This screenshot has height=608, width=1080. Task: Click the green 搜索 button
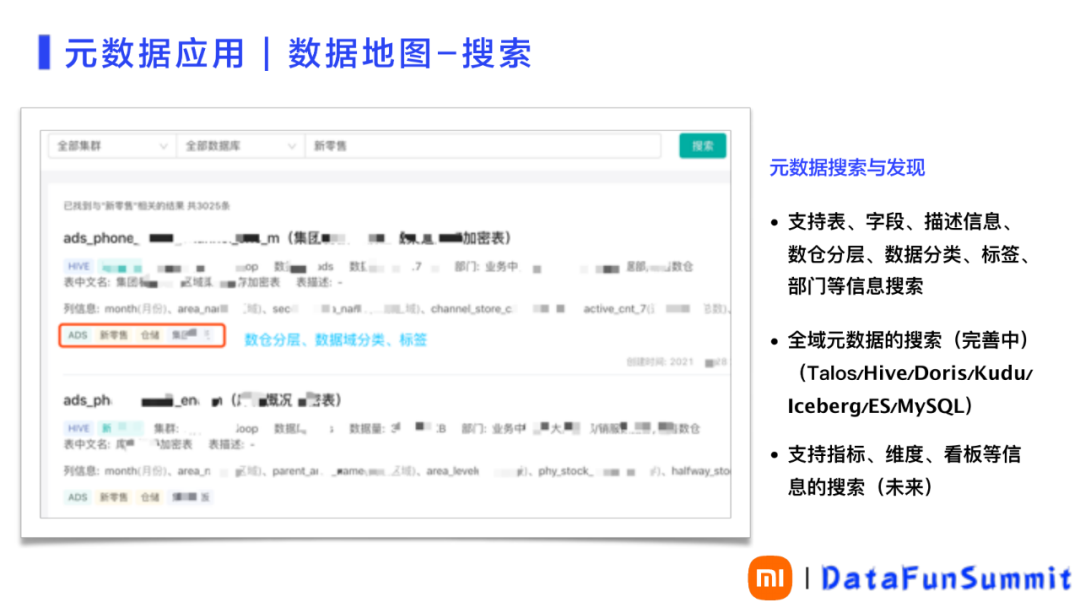pyautogui.click(x=702, y=146)
